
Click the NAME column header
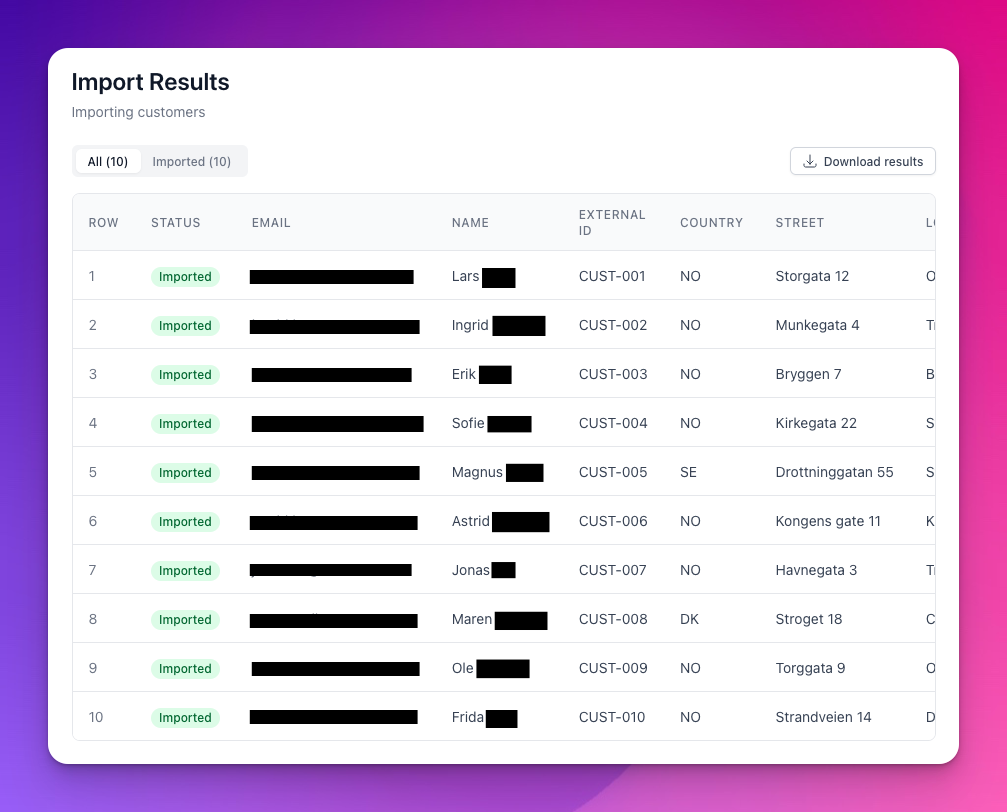tap(470, 222)
